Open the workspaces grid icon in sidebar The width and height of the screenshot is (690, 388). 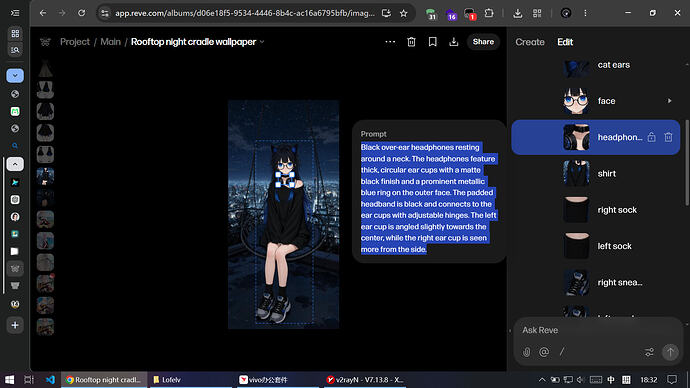click(15, 33)
